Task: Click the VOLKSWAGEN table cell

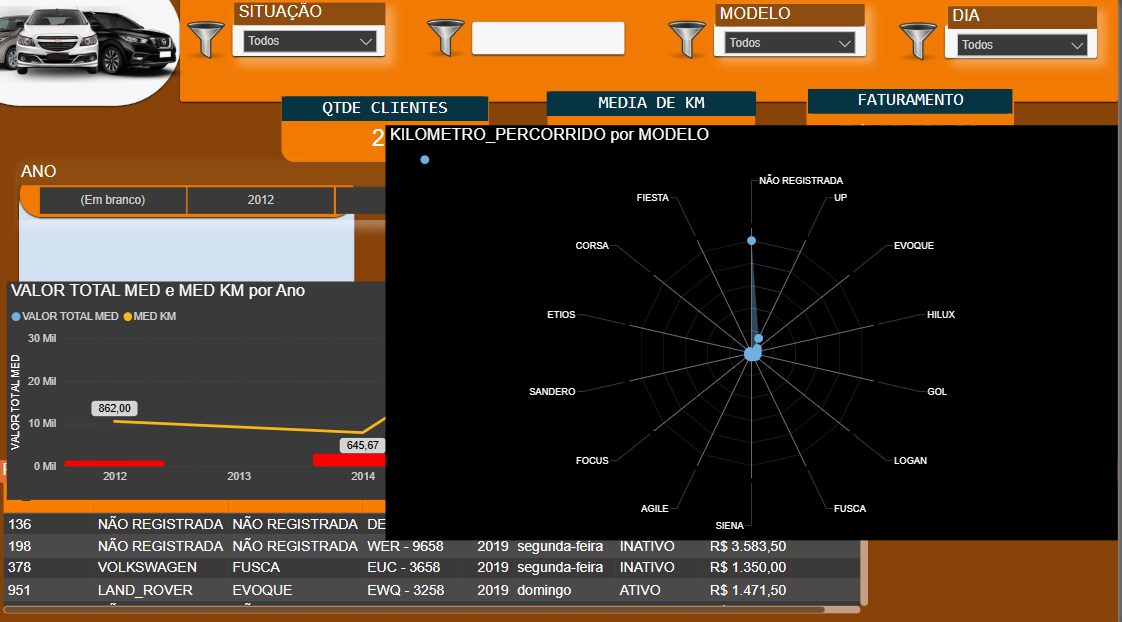Action: click(147, 567)
